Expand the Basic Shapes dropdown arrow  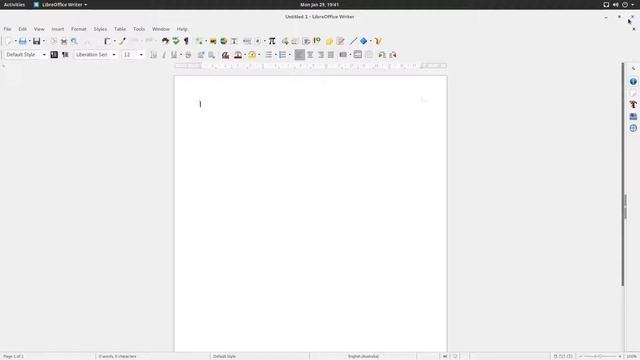[x=370, y=41]
